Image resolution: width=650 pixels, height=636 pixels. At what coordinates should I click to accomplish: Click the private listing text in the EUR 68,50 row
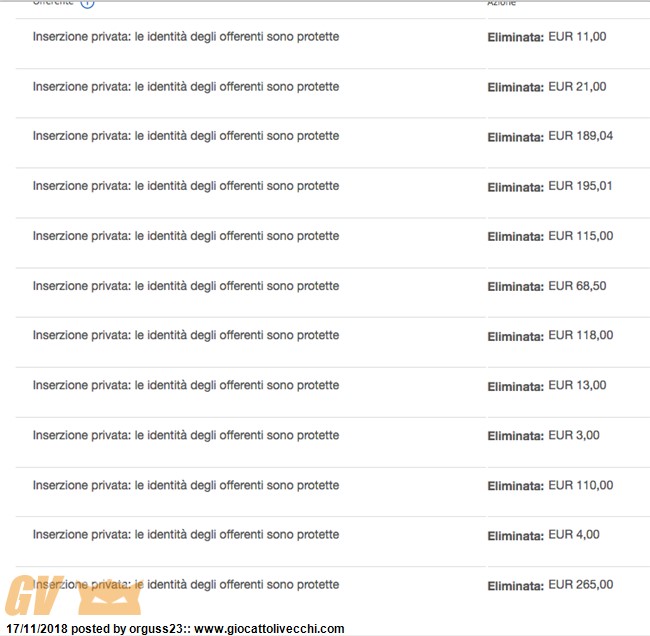[186, 286]
